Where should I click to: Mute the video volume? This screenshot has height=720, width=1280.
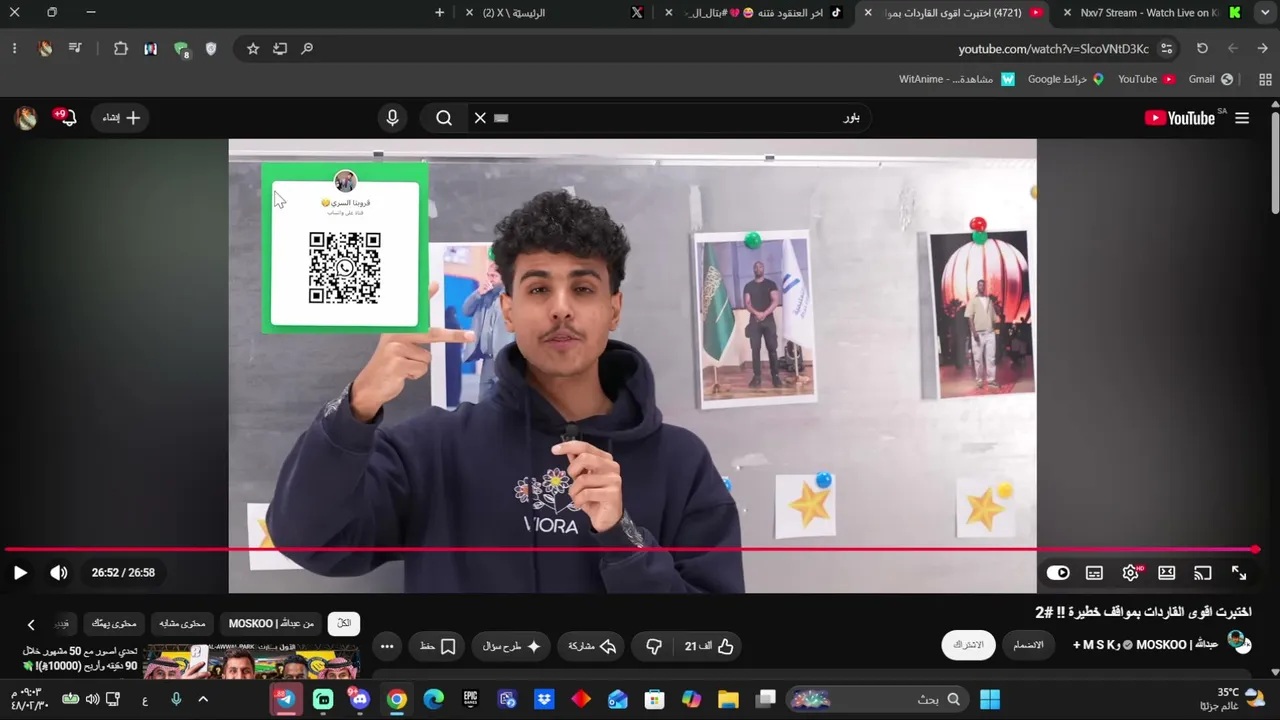tap(59, 573)
